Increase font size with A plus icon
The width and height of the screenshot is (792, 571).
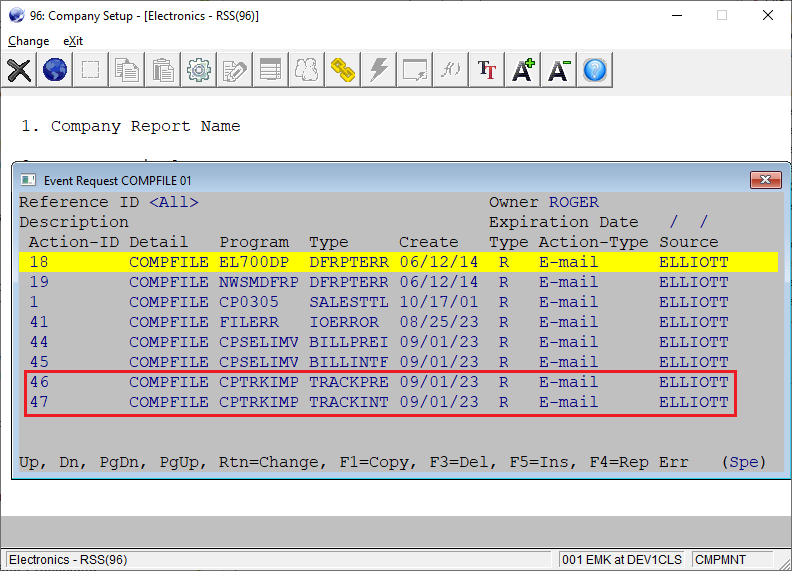pos(523,70)
